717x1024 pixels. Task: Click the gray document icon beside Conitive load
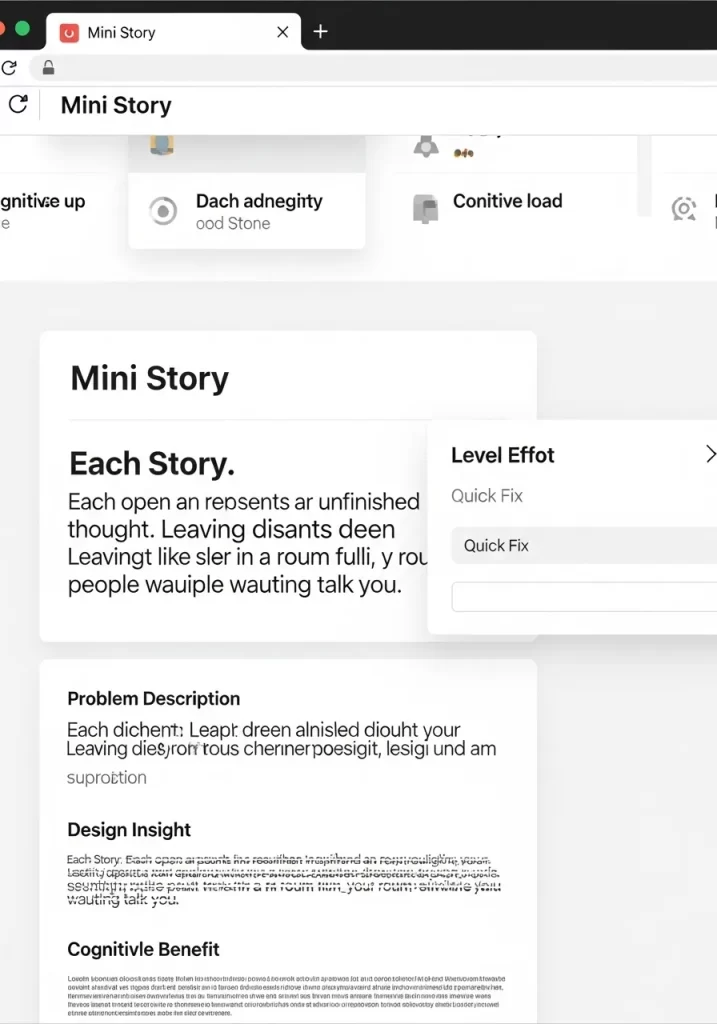coord(425,208)
